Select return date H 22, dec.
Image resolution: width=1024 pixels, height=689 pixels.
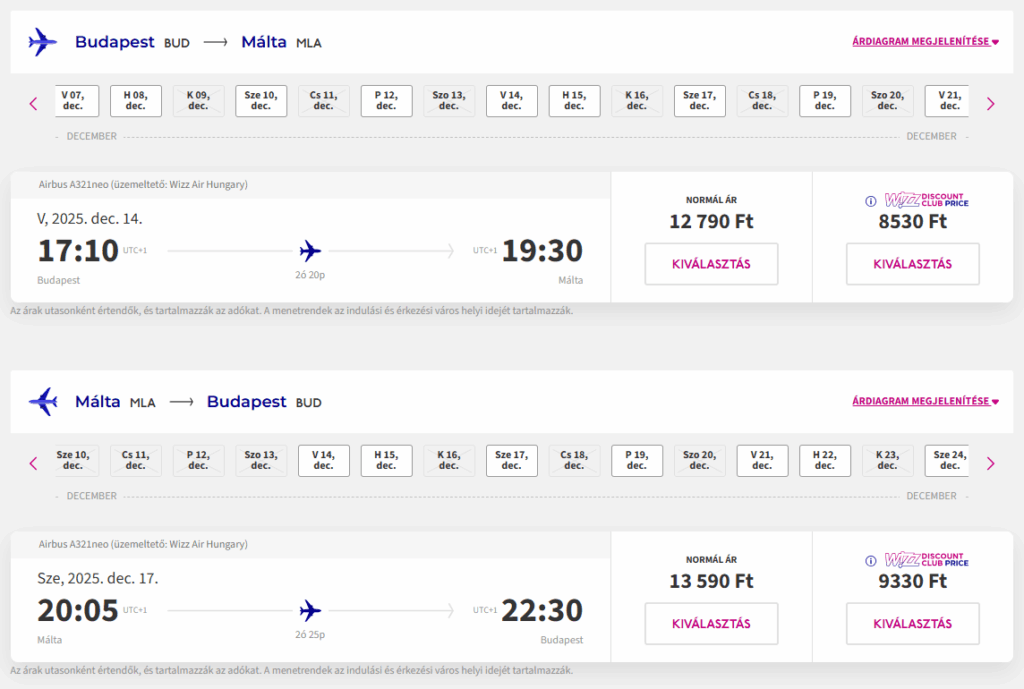point(825,460)
